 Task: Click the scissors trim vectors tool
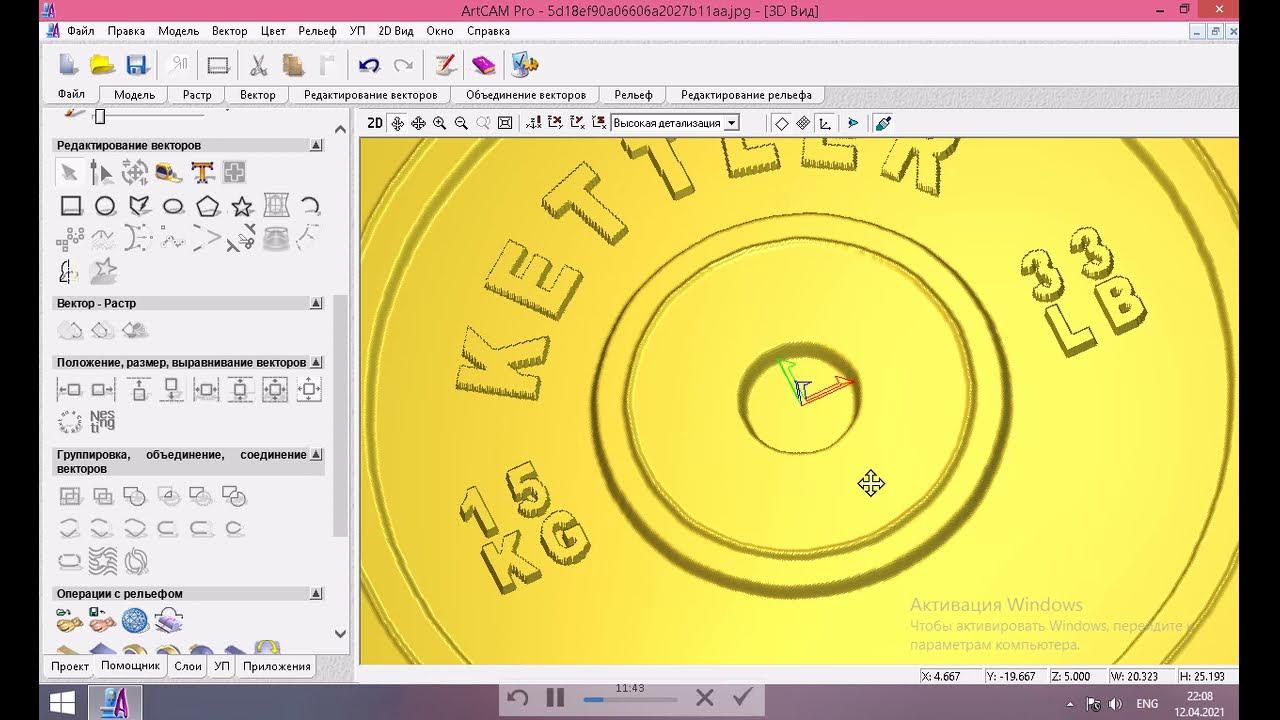point(241,239)
